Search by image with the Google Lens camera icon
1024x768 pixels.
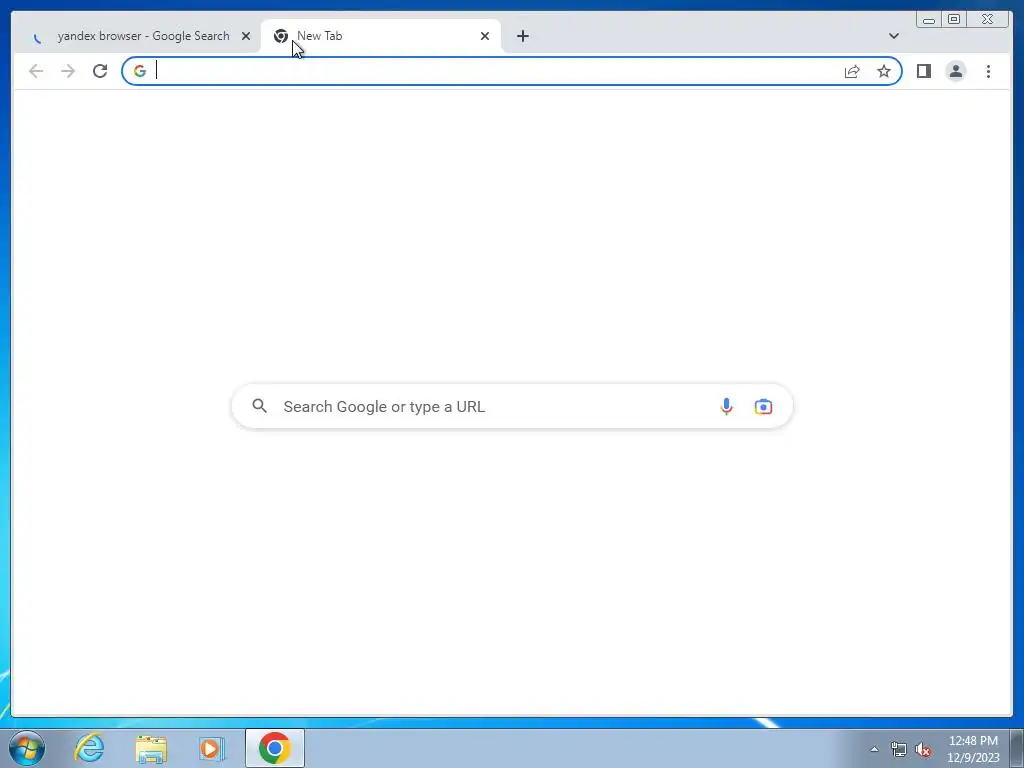coord(763,406)
